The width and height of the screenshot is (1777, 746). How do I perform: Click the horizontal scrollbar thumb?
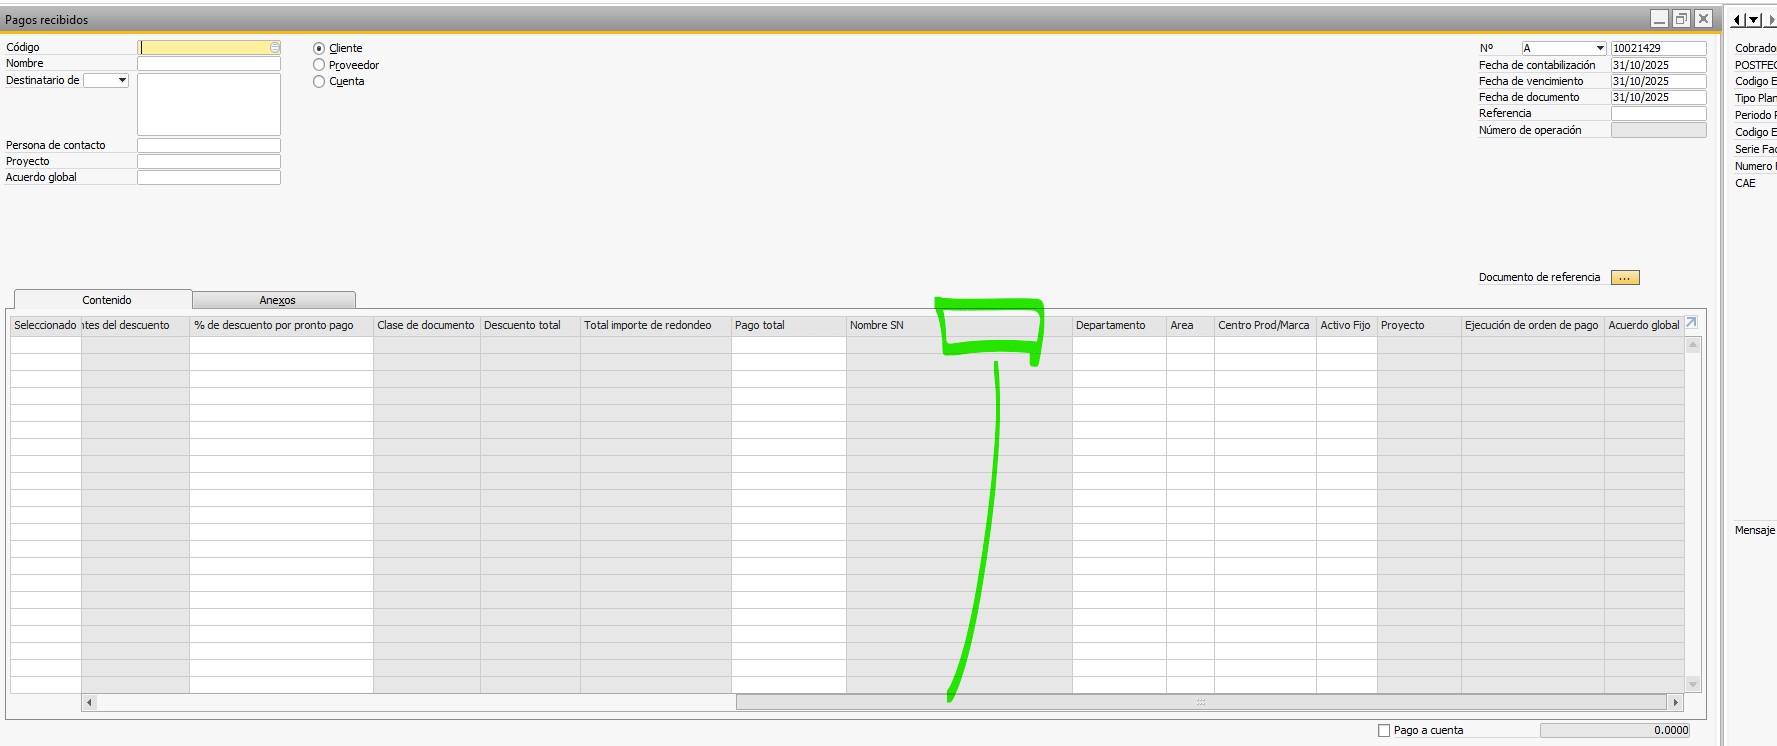[1200, 703]
